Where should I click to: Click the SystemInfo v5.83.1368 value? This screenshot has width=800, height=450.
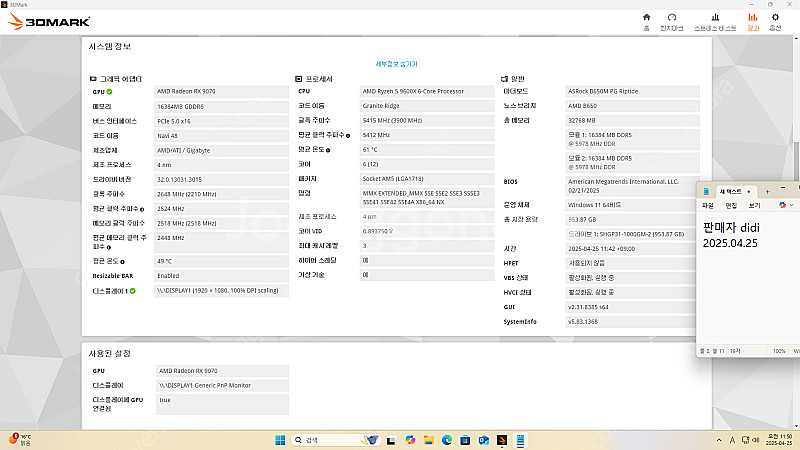631,322
